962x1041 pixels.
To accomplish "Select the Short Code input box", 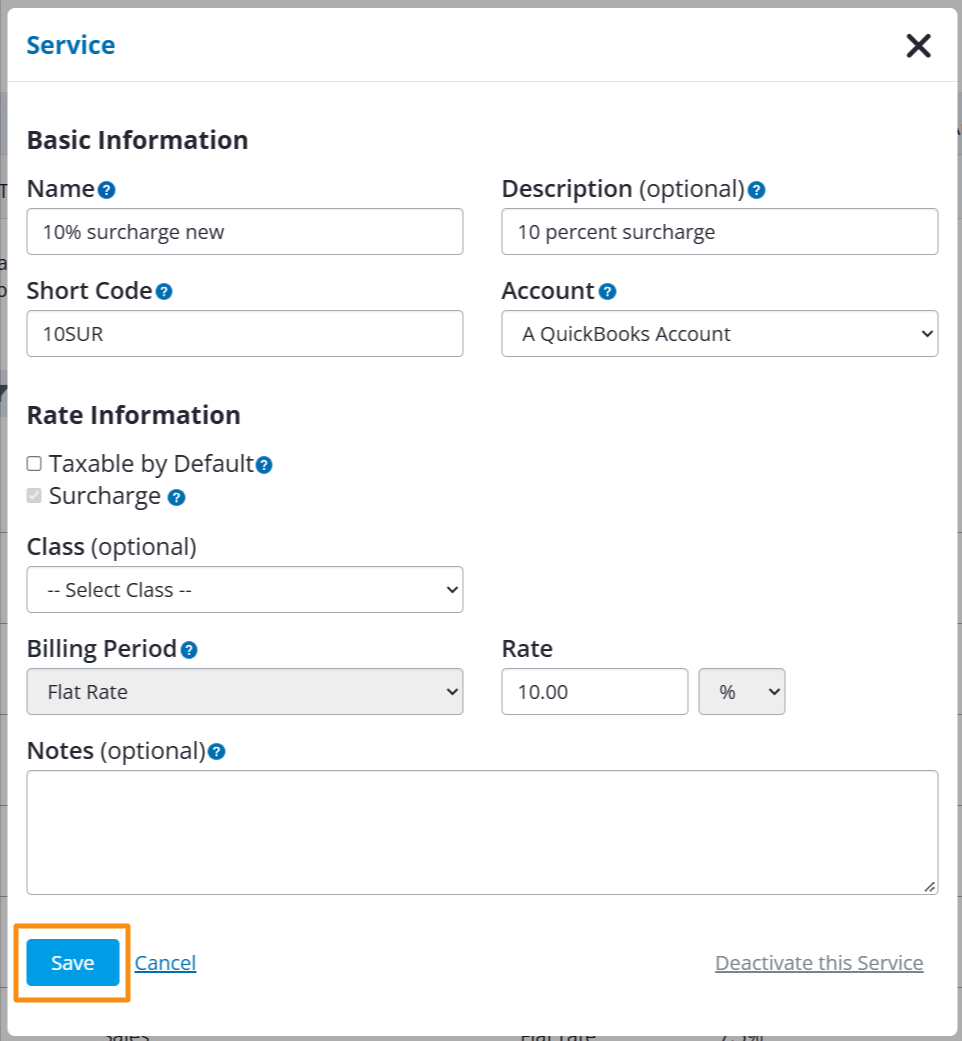I will tap(245, 333).
